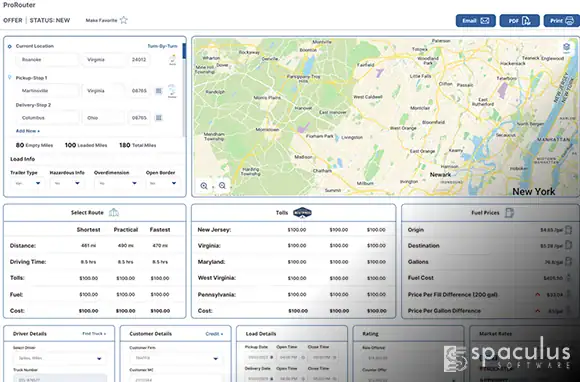Export the offer with the PDF button

519,21
